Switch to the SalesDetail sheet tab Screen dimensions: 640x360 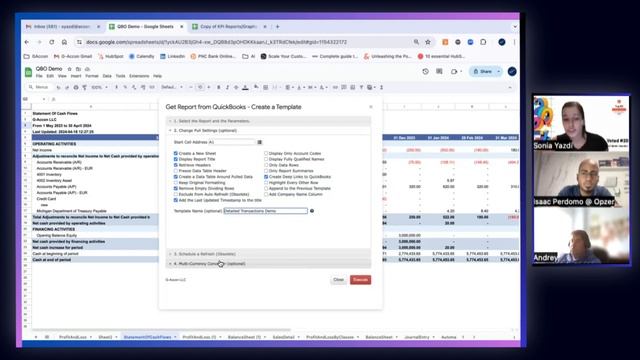click(x=283, y=337)
